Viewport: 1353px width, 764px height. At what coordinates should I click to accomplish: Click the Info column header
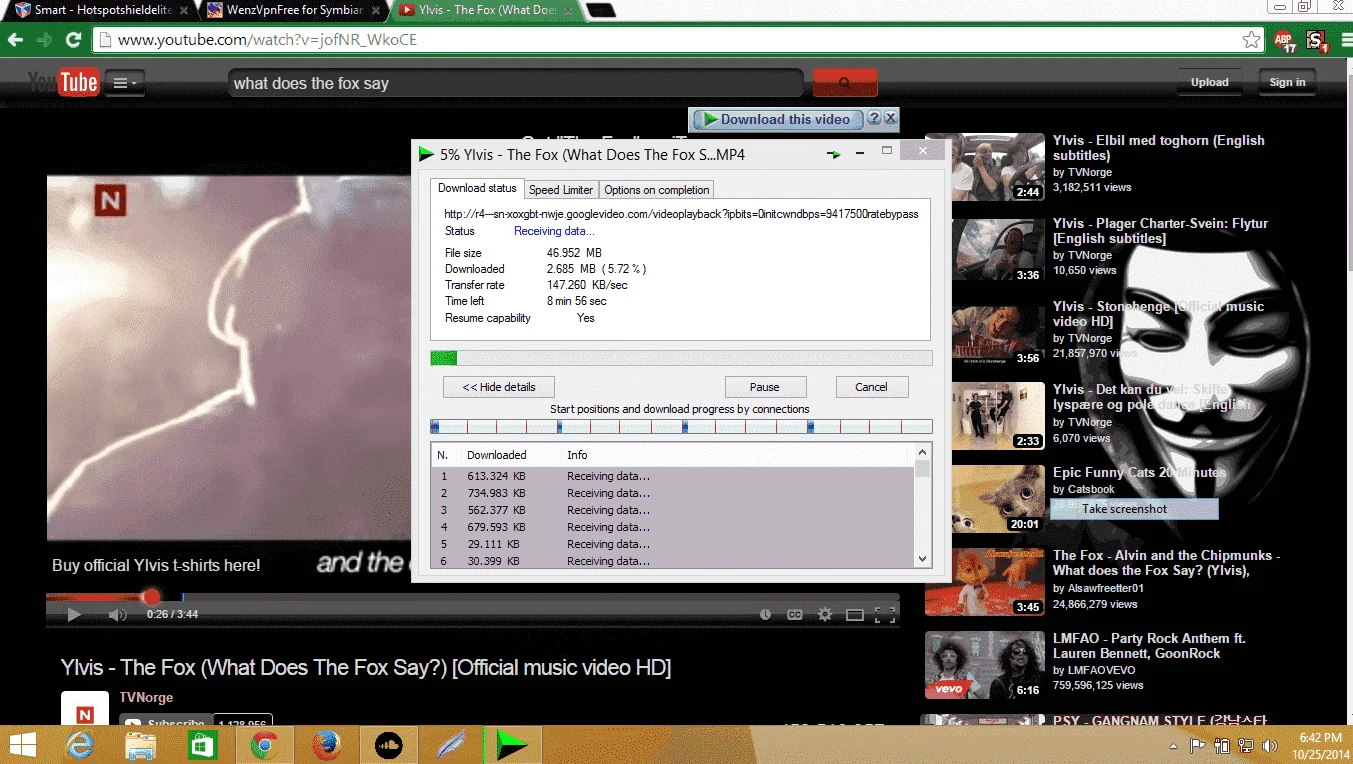pos(577,455)
